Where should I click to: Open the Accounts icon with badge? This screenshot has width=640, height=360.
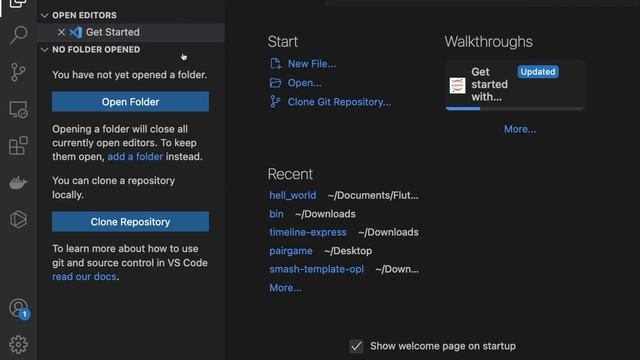tap(19, 309)
